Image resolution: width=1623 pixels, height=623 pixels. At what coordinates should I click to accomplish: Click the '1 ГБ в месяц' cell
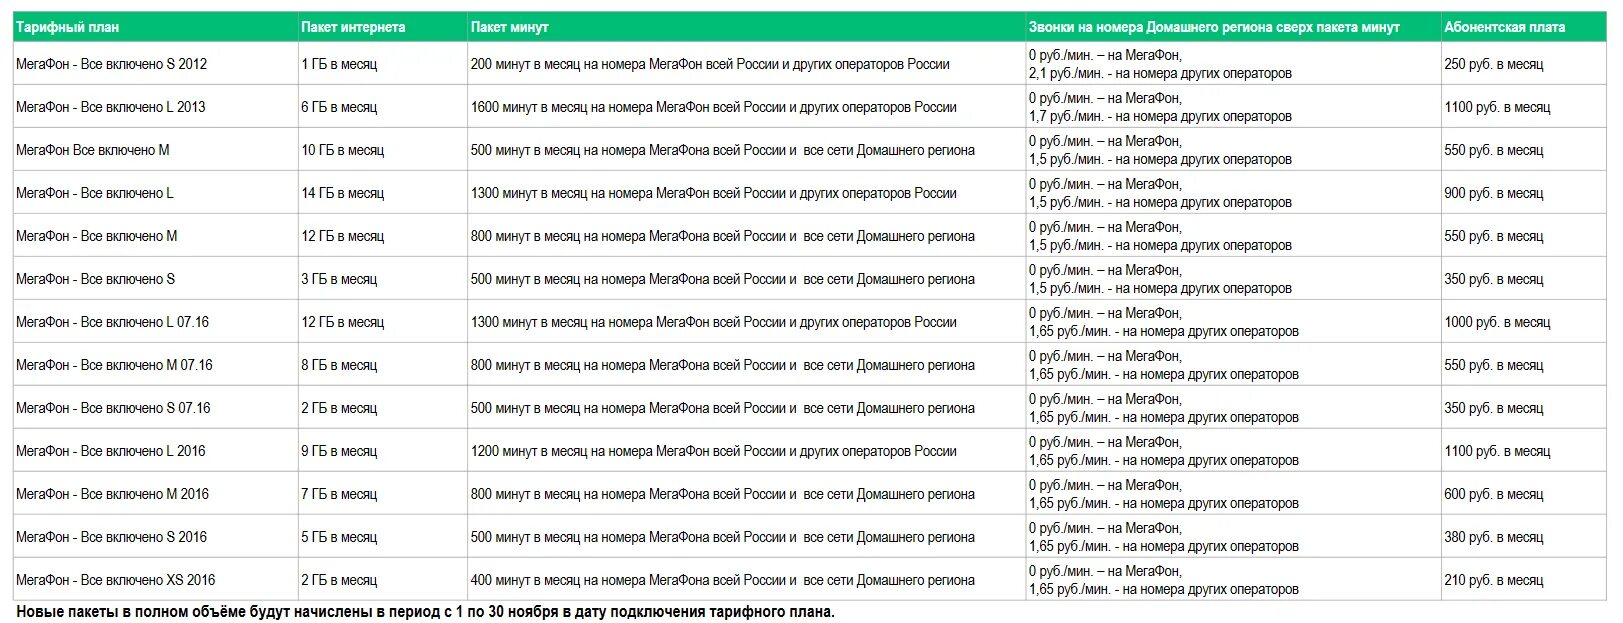[x=383, y=64]
